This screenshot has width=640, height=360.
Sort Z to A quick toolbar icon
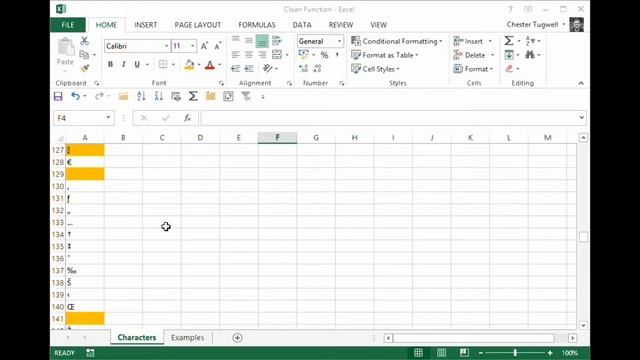coord(159,96)
